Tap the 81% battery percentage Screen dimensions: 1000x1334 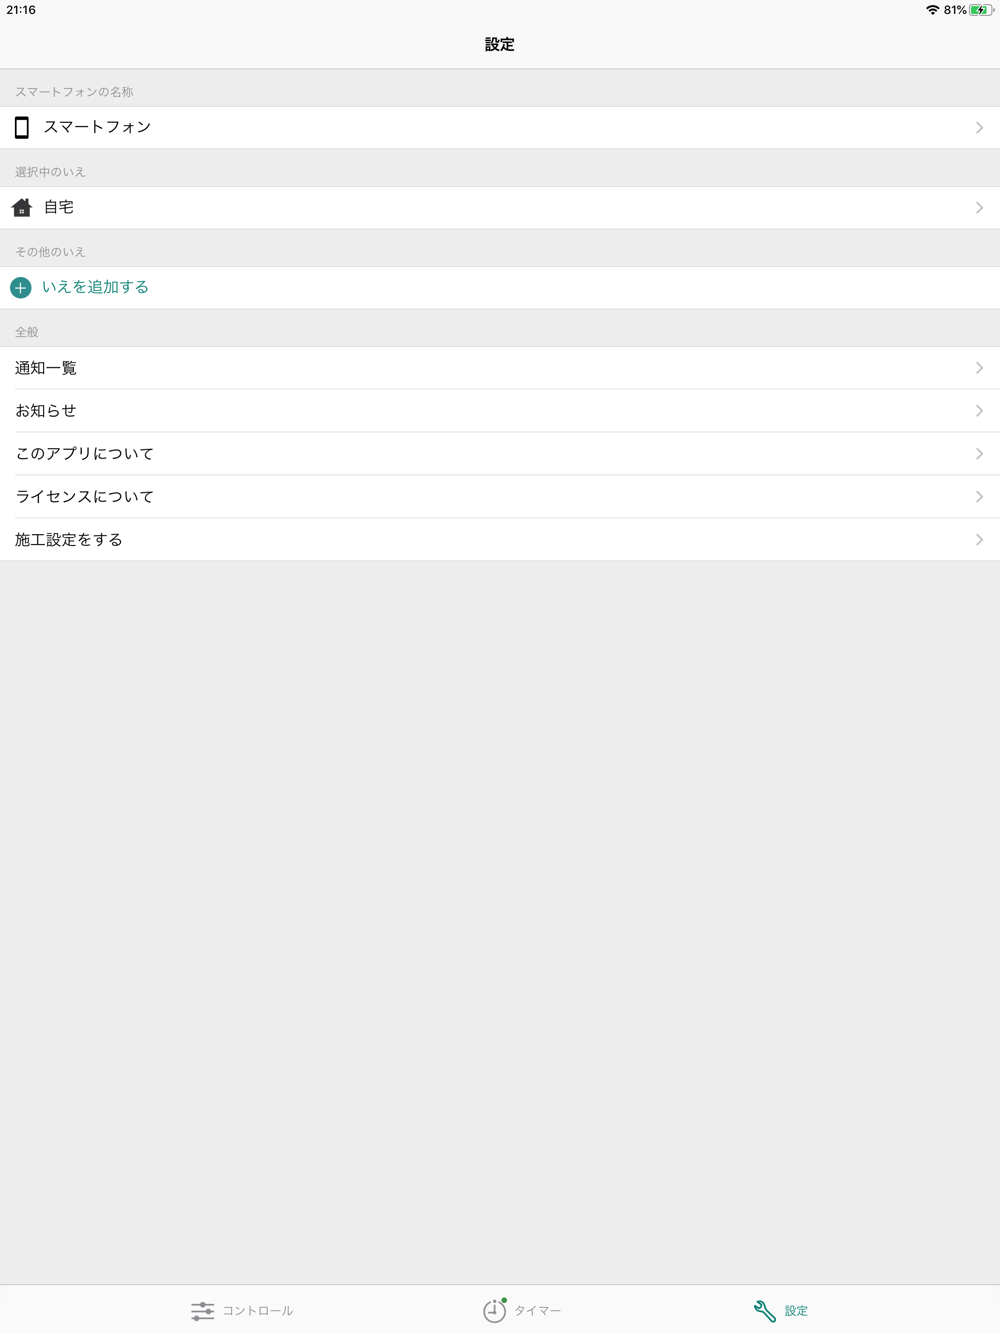coord(955,10)
